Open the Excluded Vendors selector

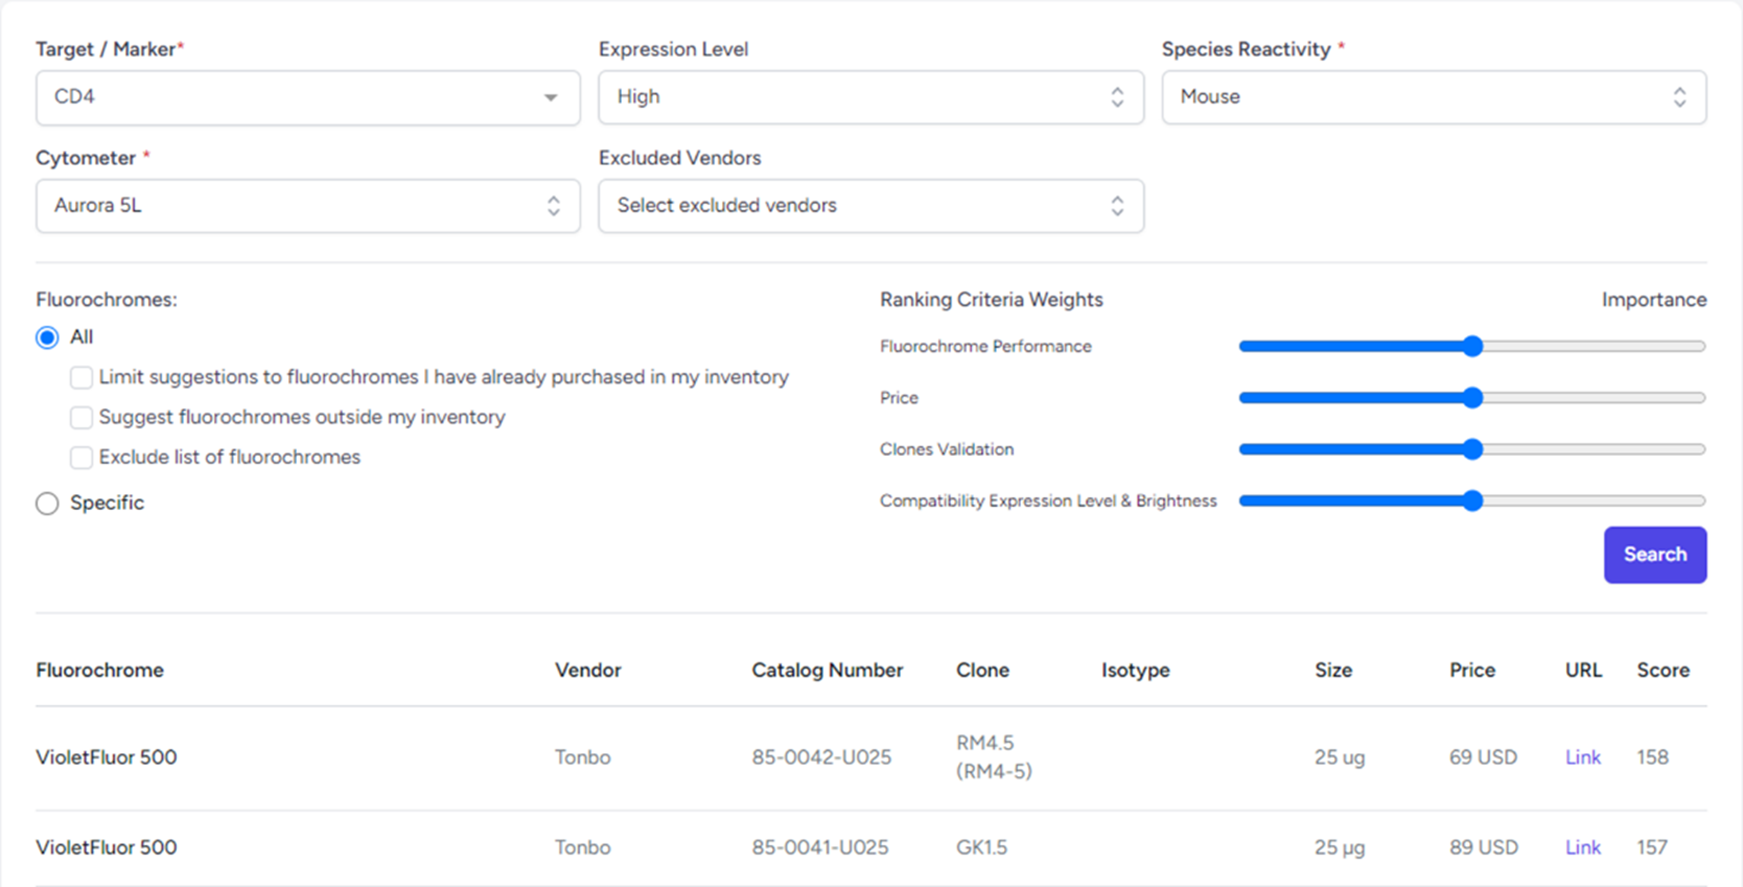tap(870, 206)
